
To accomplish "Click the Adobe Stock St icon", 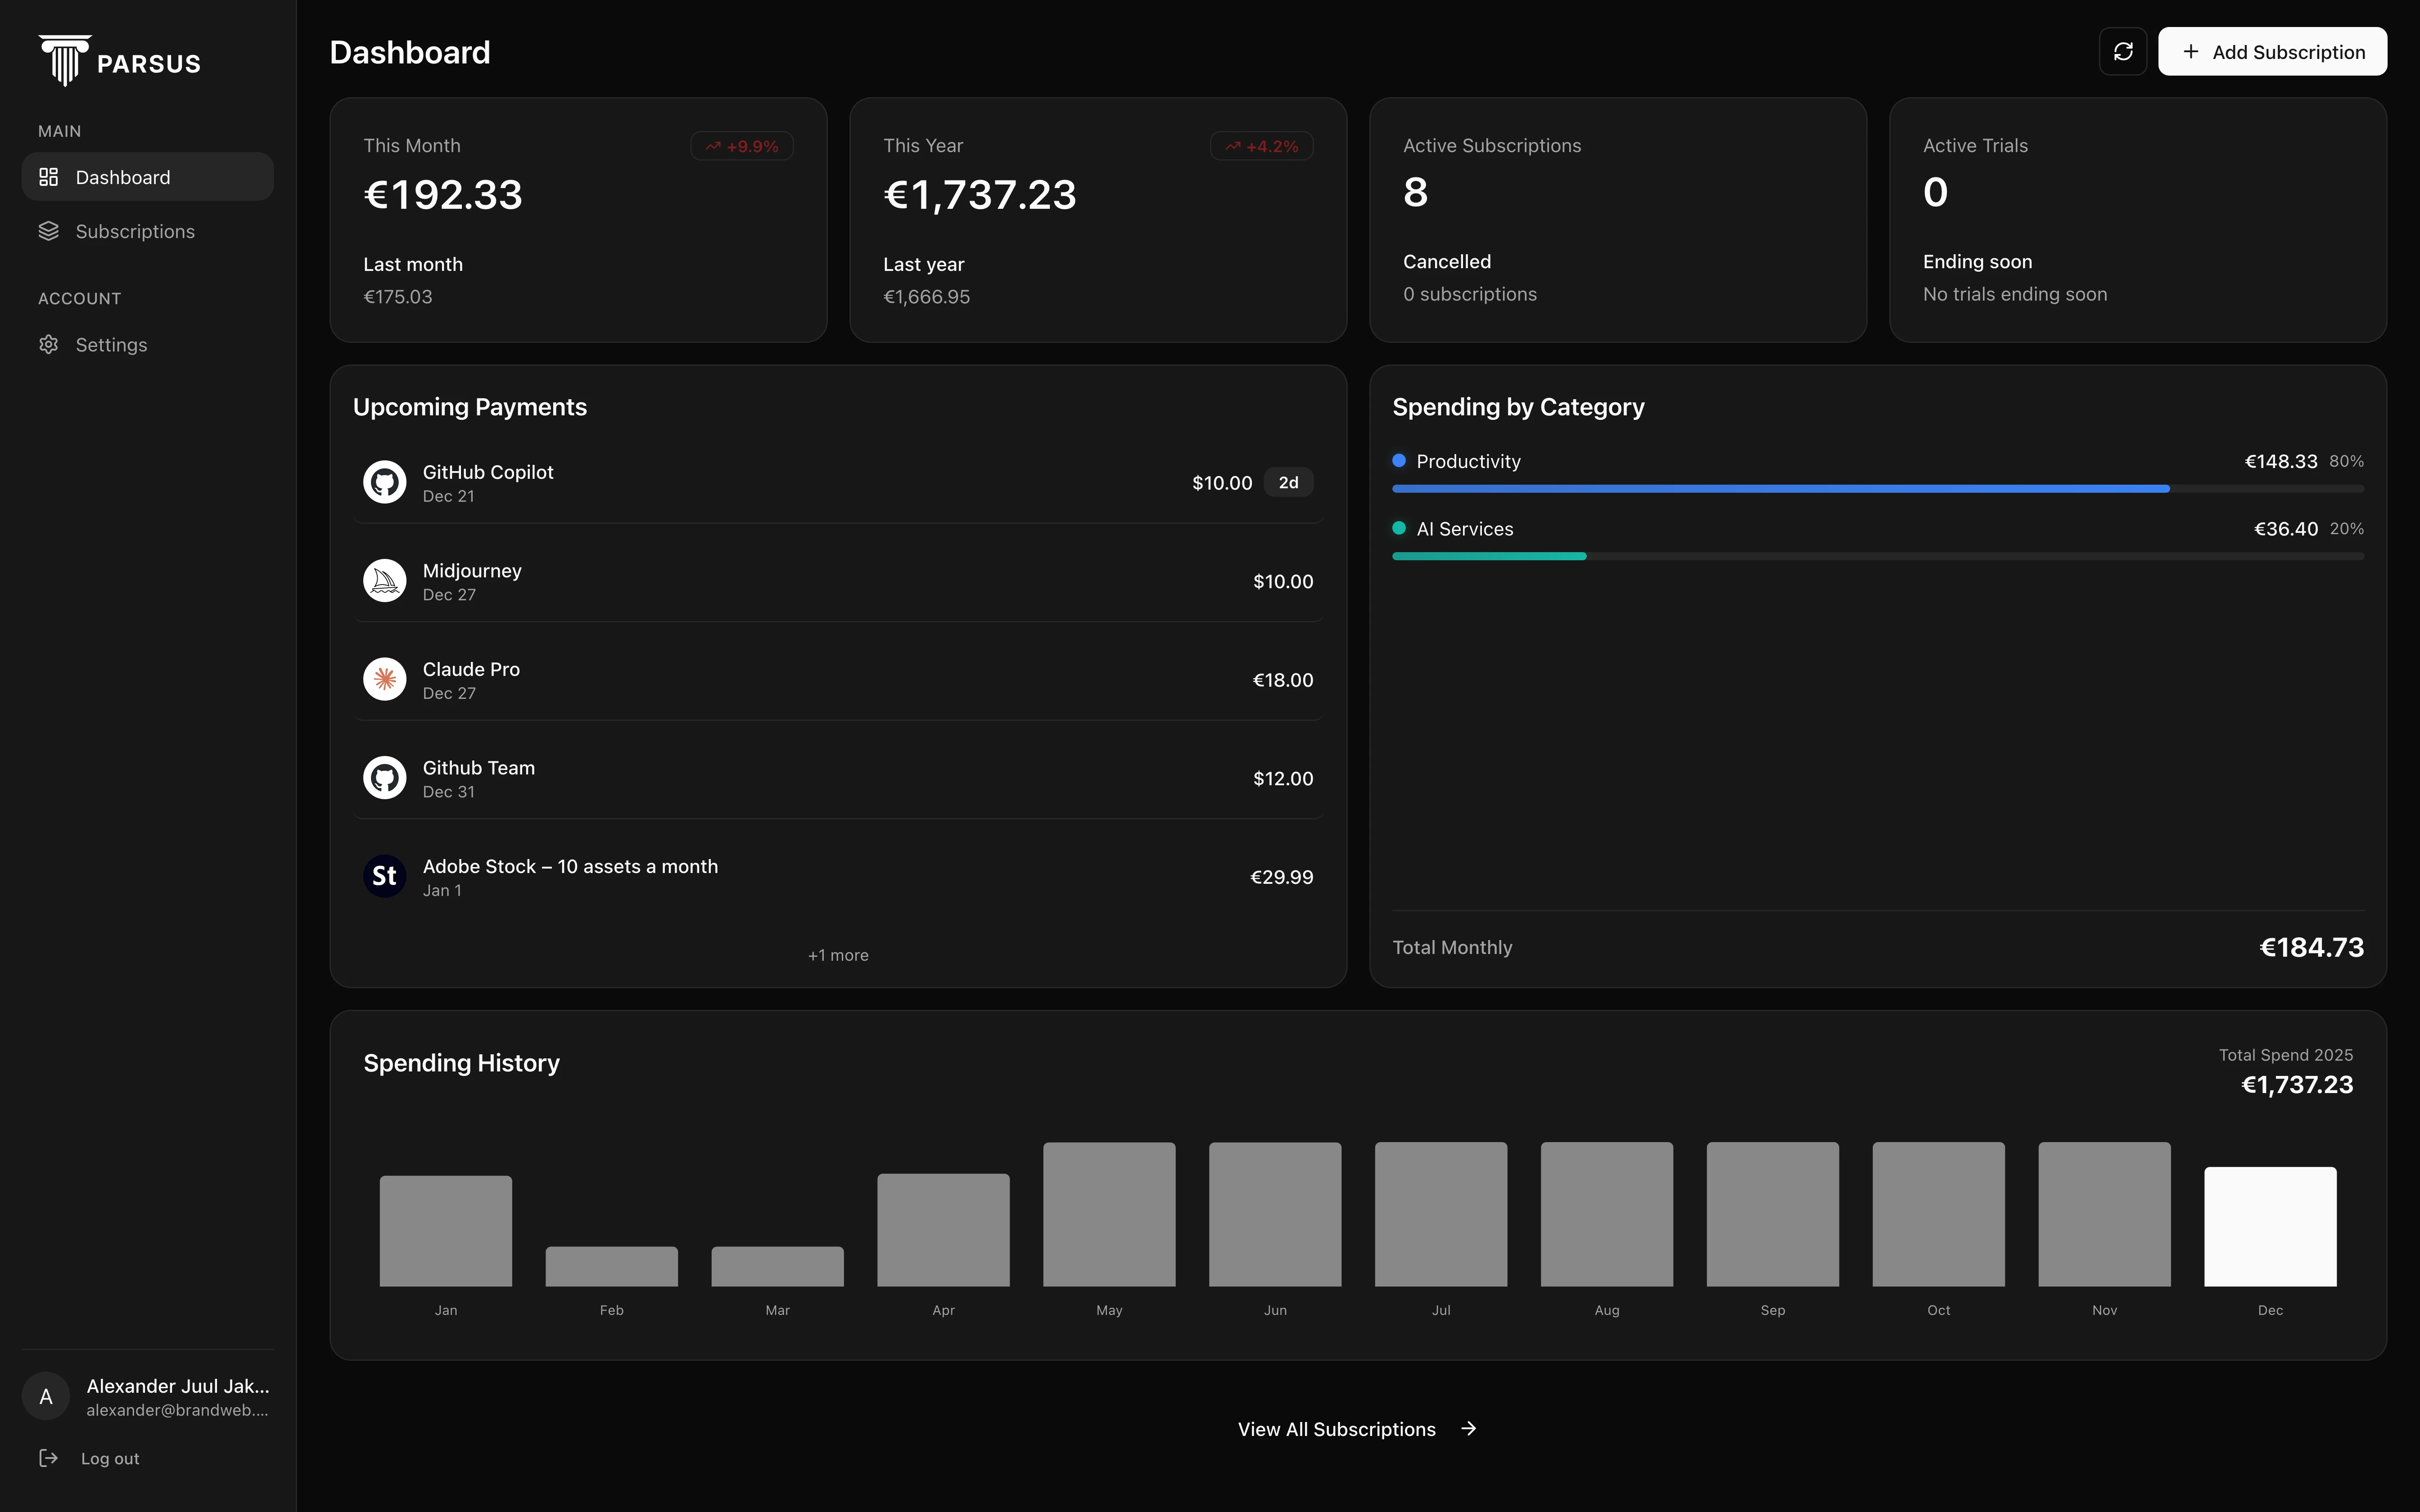I will point(384,876).
